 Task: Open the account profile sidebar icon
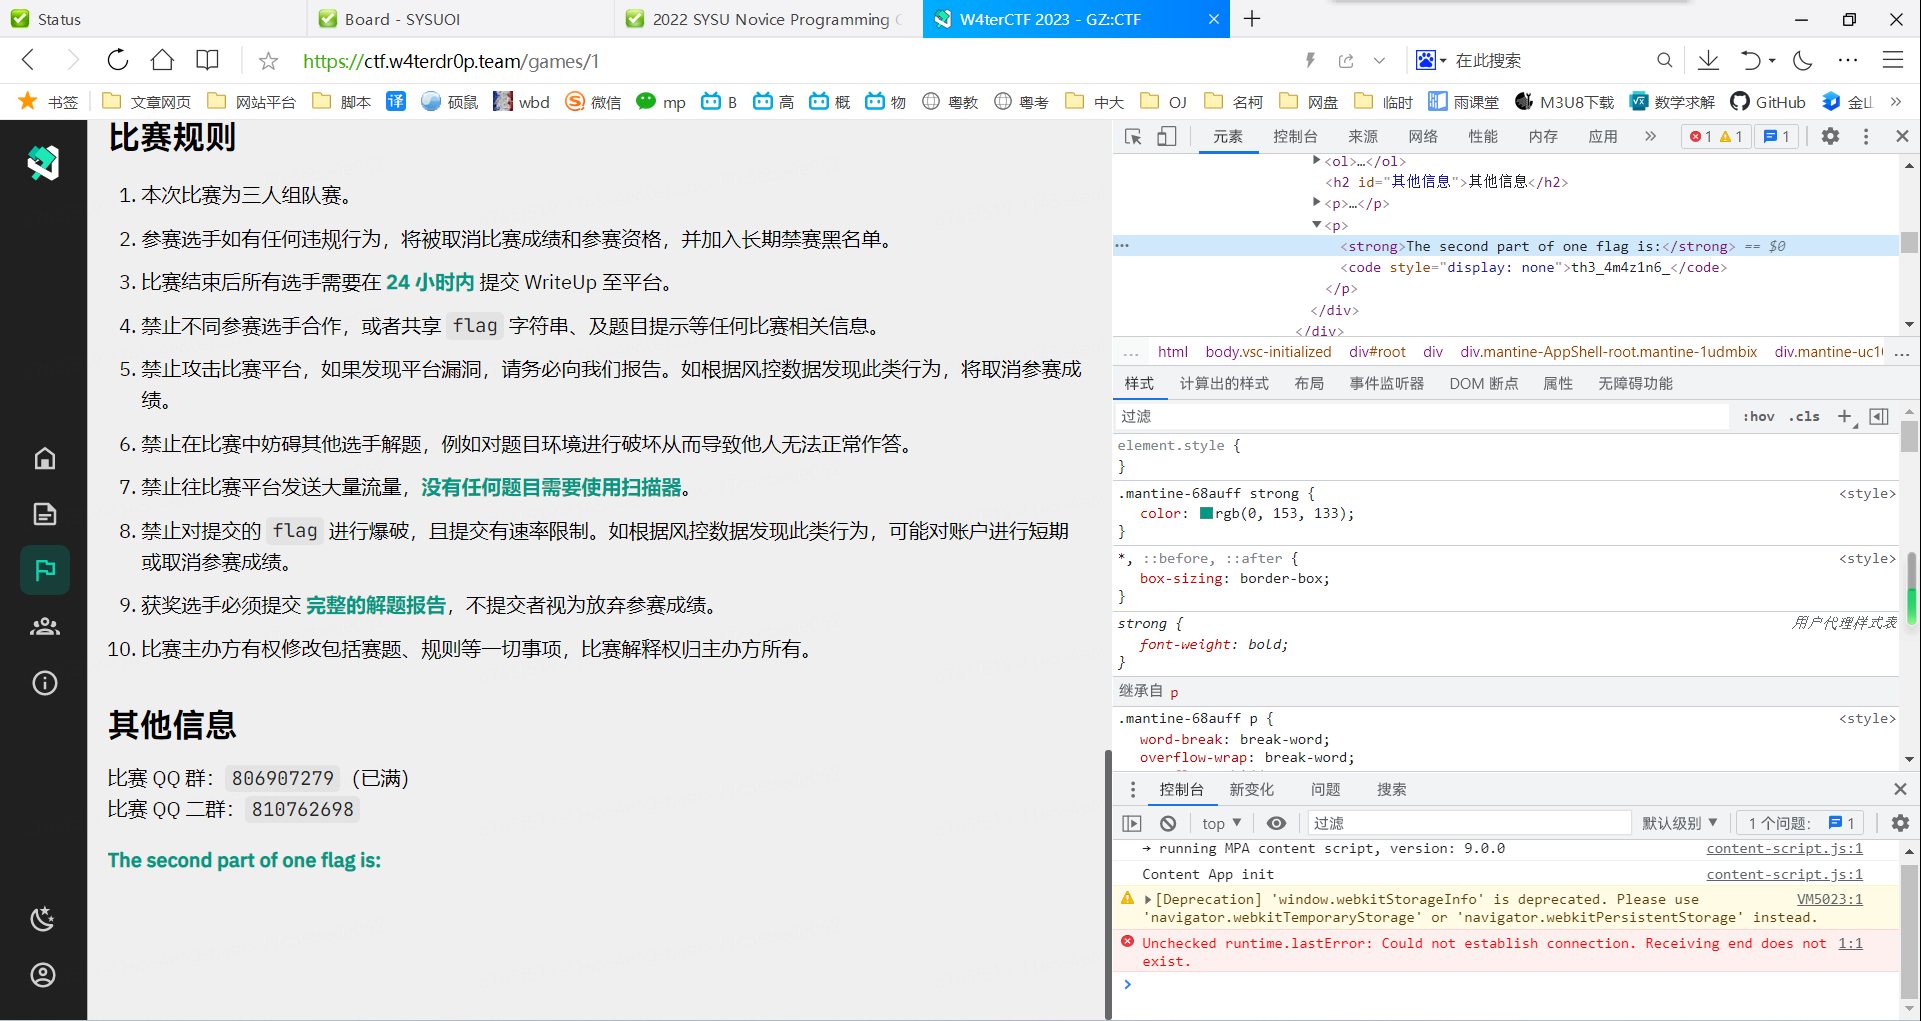43,975
